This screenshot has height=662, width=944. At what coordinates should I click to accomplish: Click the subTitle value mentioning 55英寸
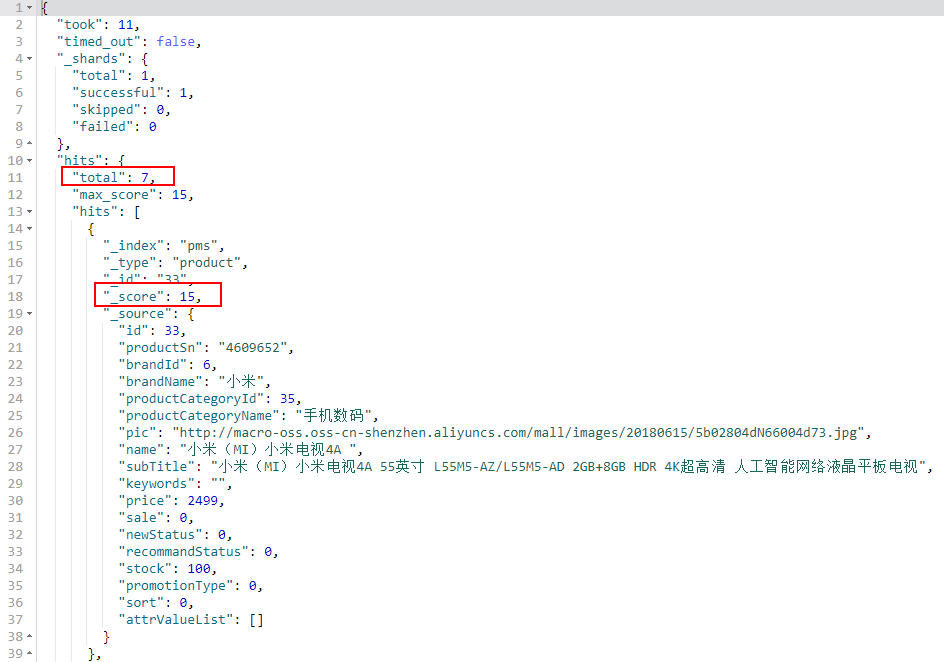(x=568, y=467)
